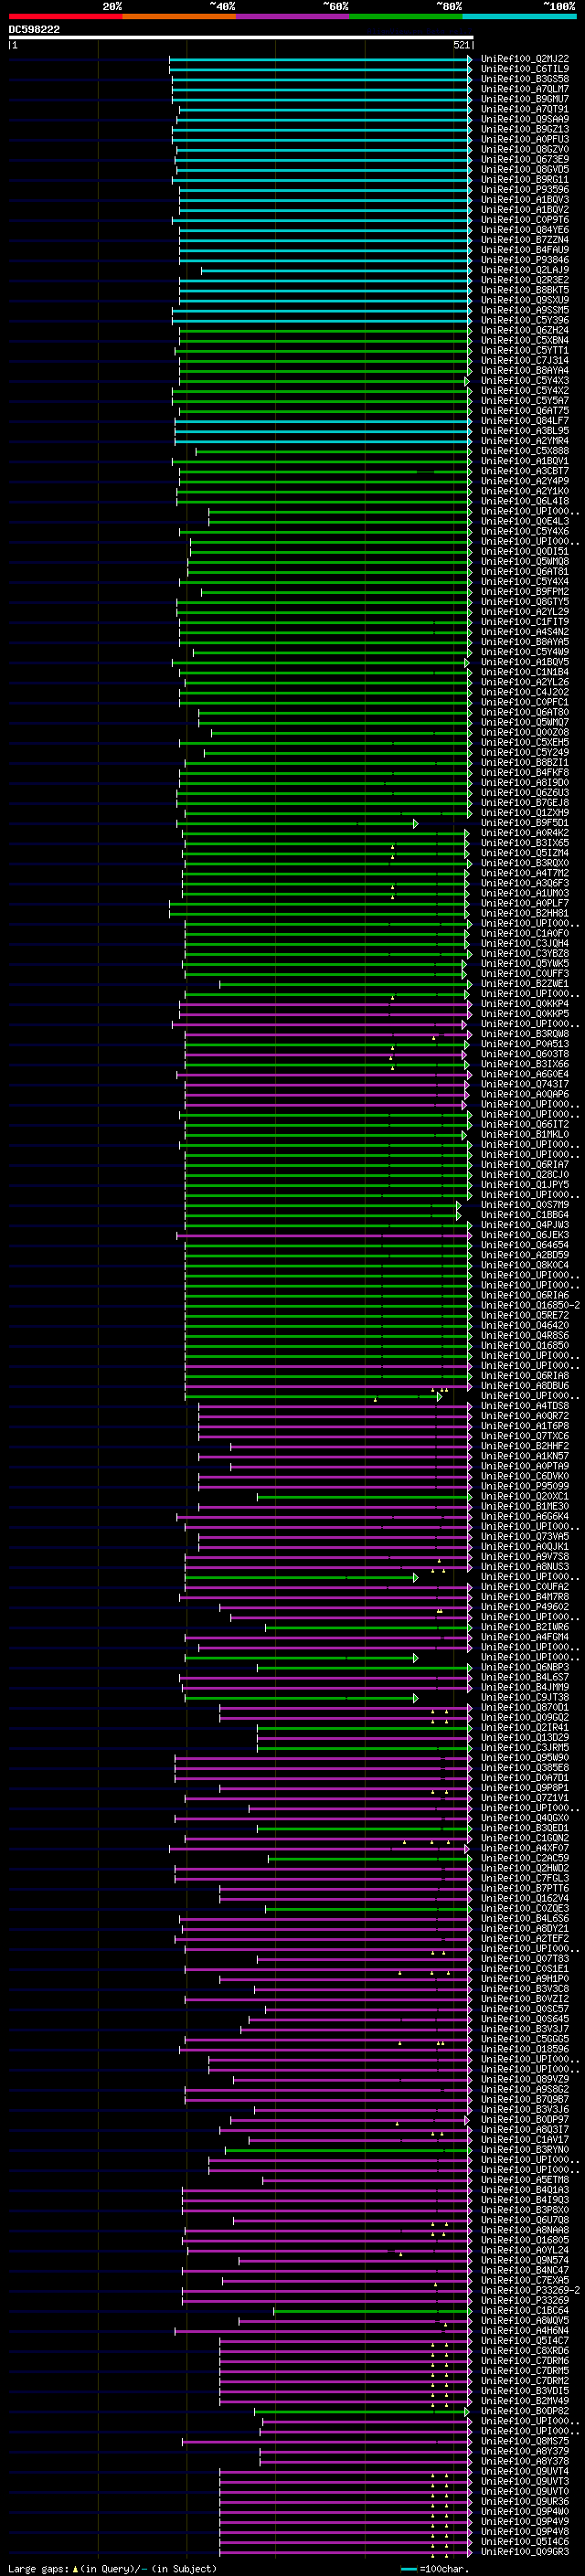This screenshot has height=2576, width=585.
Task: Click hit label UniRef100_P0A513
Action: 525,1044
